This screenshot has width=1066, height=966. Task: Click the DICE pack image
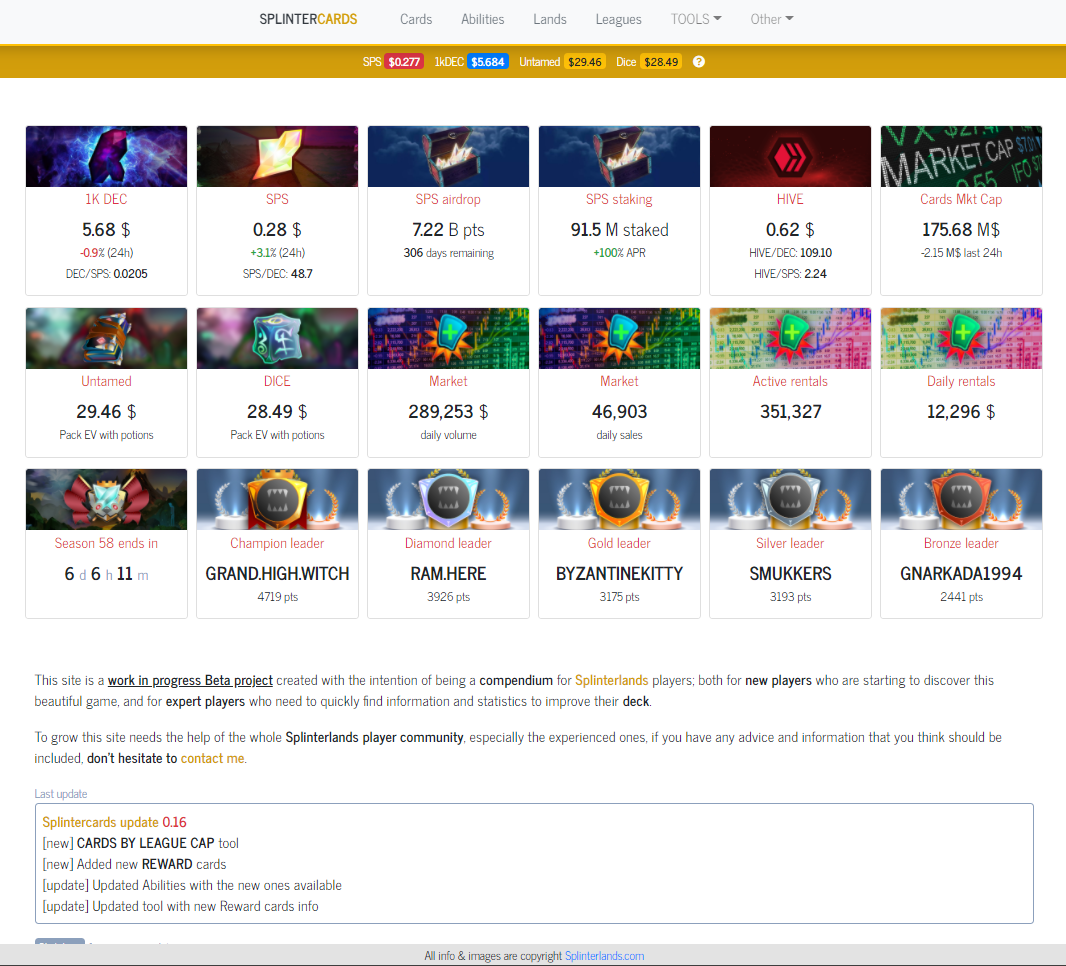277,339
